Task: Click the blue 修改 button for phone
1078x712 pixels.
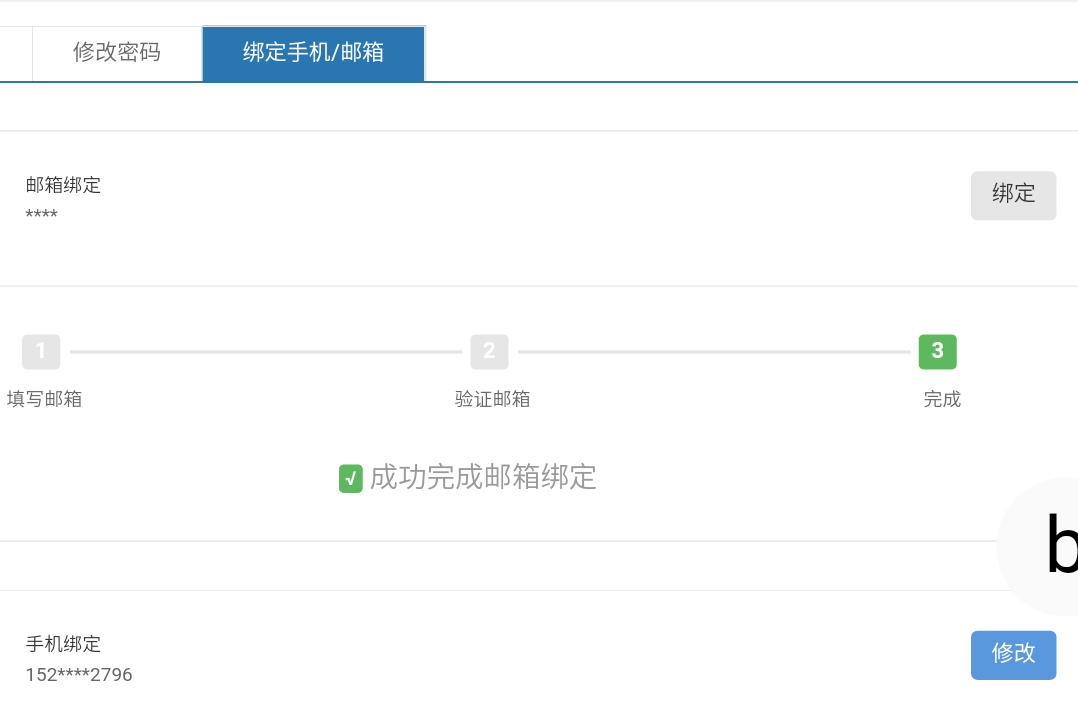Action: 1012,654
